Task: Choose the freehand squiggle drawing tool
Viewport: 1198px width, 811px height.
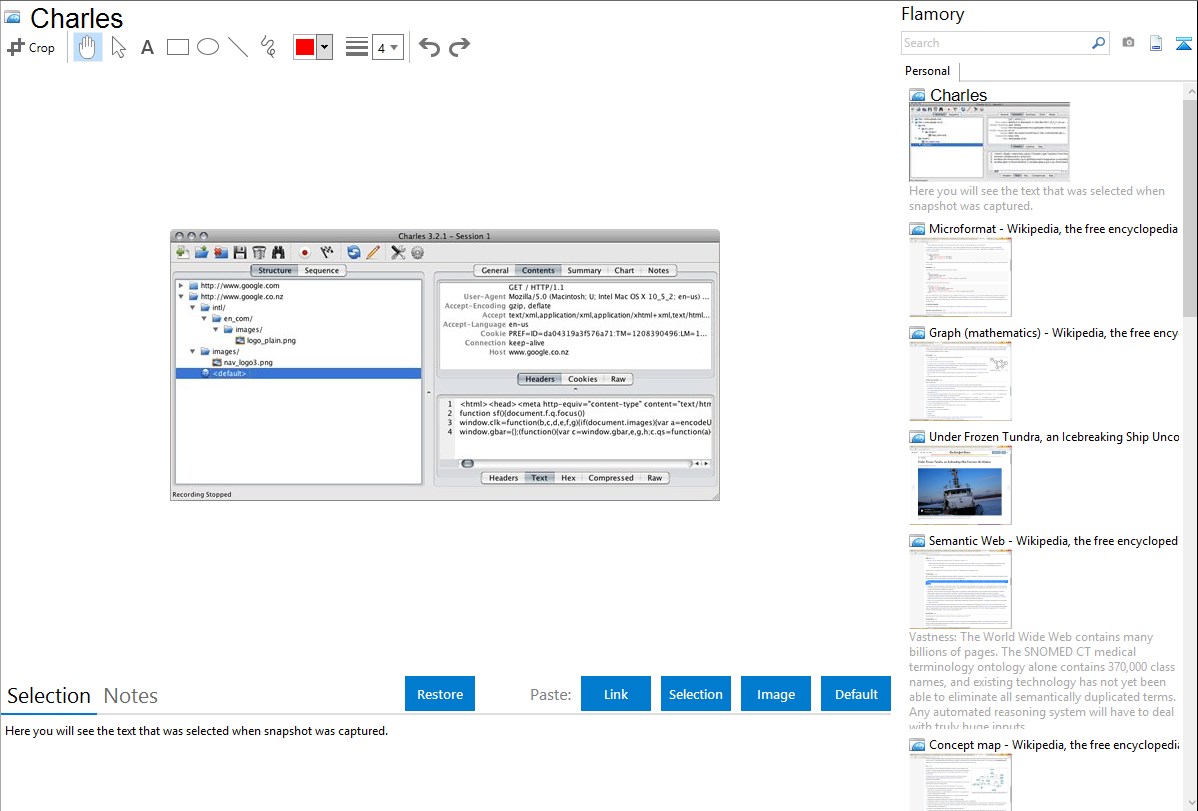Action: point(268,47)
